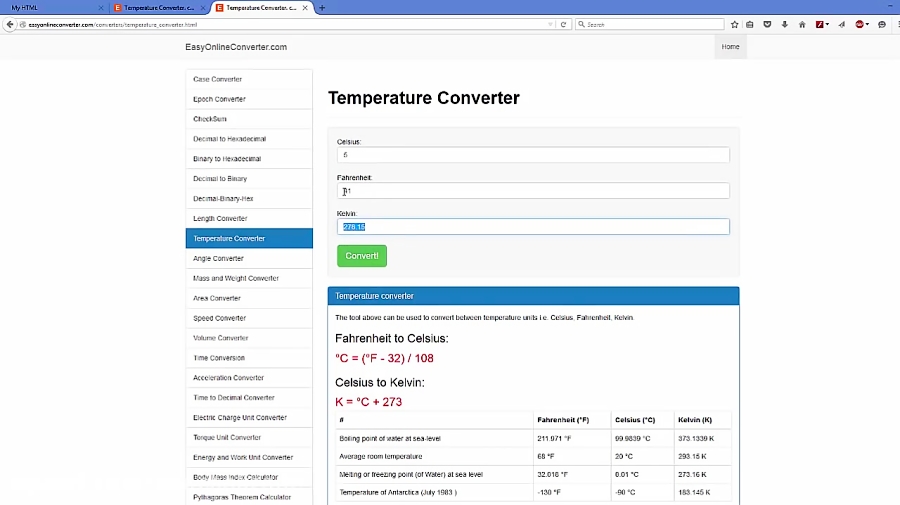This screenshot has height=505, width=900.
Task: Click the Temperature converter panel header
Action: click(533, 296)
